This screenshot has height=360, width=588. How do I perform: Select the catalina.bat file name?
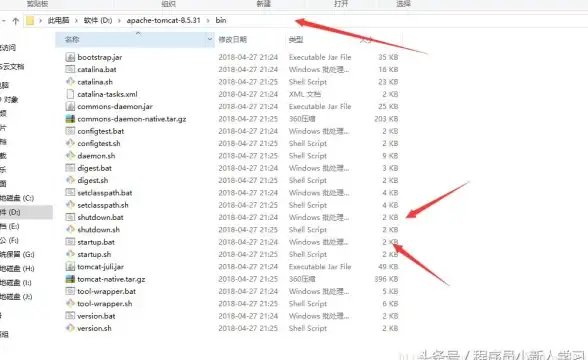point(97,69)
